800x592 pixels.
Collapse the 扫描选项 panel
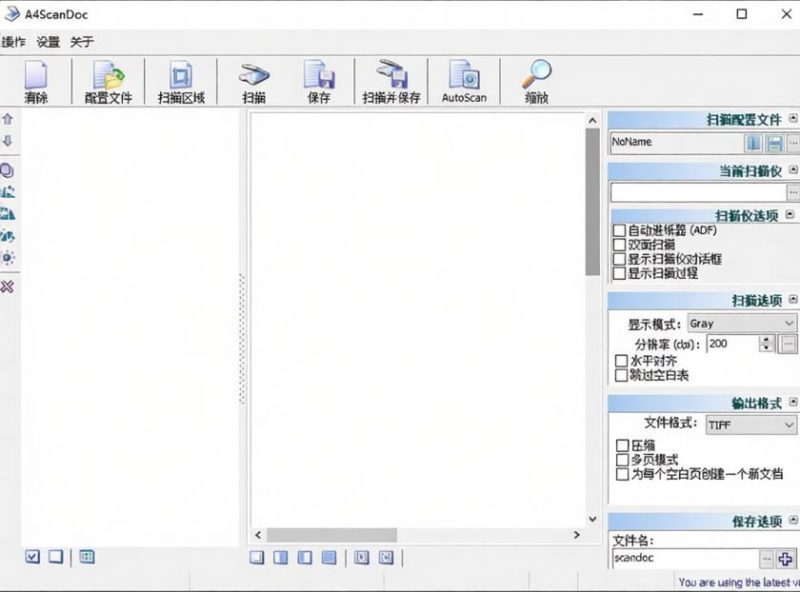793,299
